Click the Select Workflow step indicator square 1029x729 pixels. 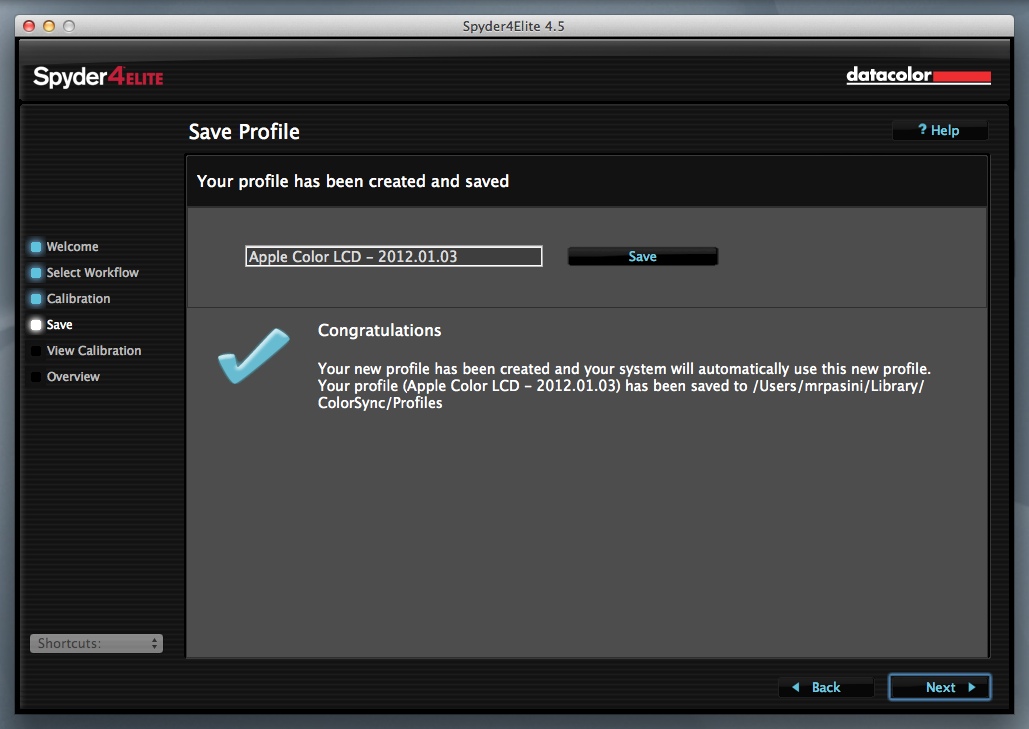[36, 273]
